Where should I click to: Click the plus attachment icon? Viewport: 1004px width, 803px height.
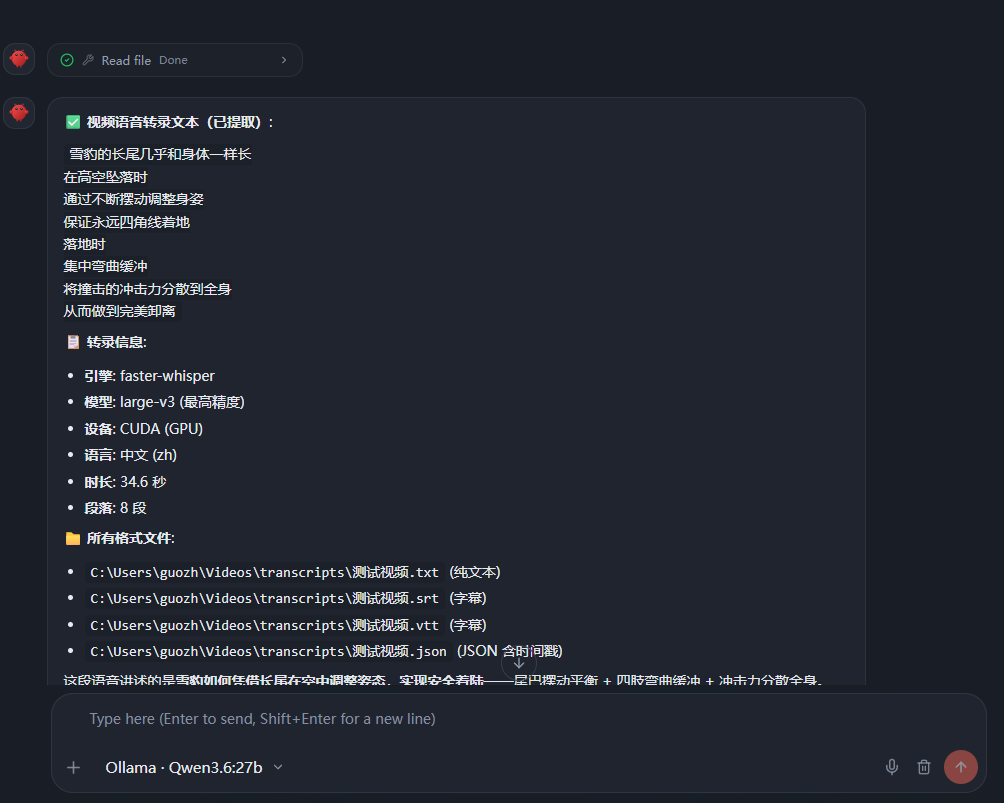(74, 767)
